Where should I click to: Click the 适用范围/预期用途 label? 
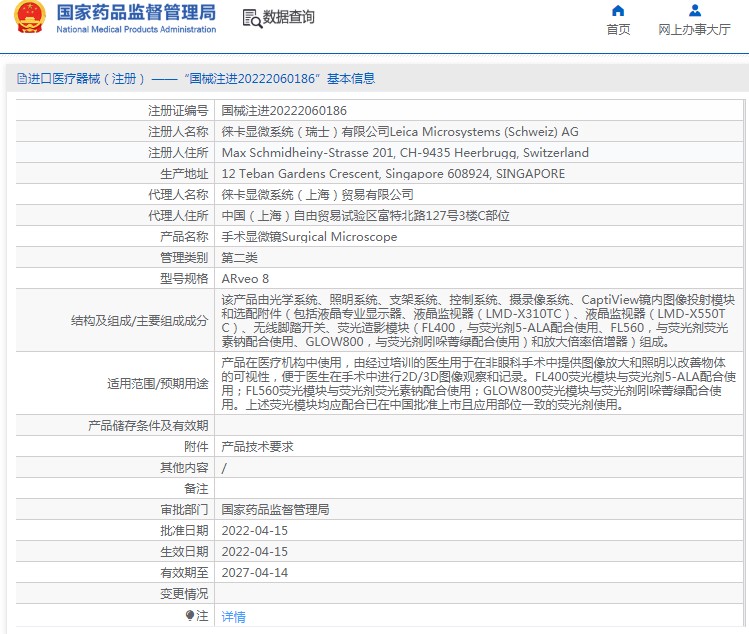point(158,384)
